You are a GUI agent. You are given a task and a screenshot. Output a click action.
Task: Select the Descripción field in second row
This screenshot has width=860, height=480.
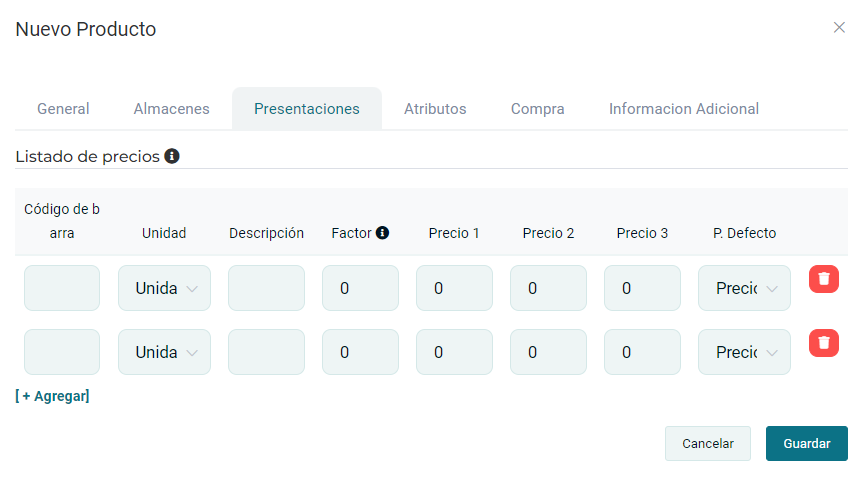[266, 352]
